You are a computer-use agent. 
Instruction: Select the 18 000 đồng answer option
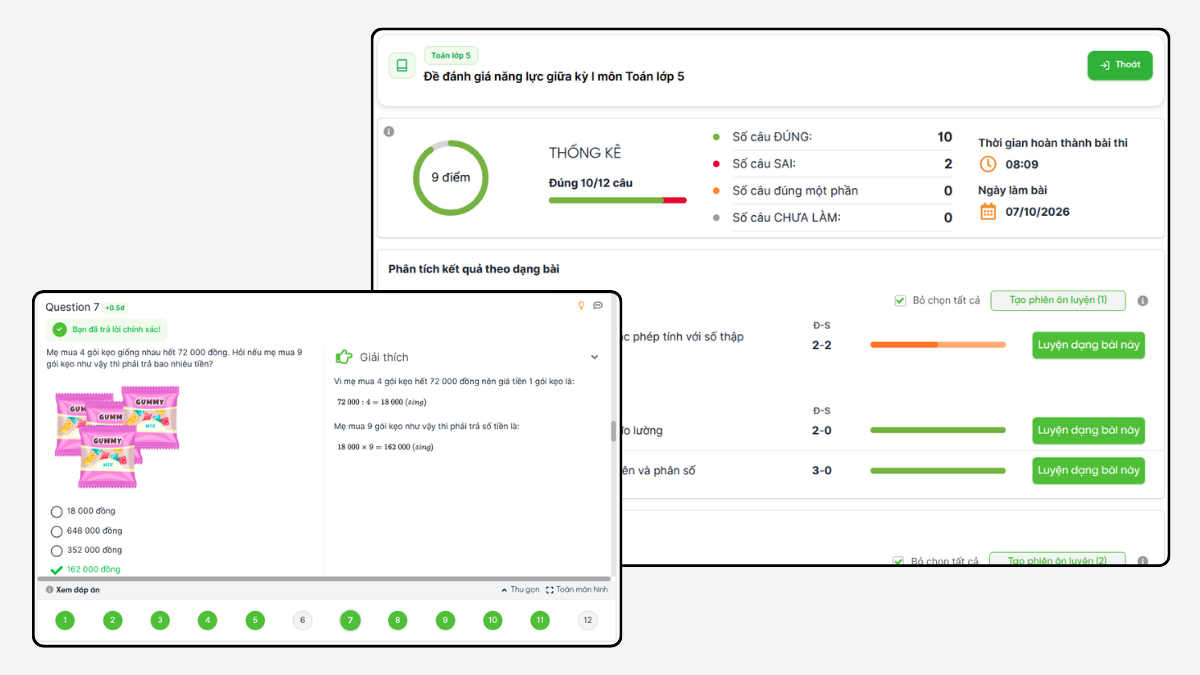(56, 511)
